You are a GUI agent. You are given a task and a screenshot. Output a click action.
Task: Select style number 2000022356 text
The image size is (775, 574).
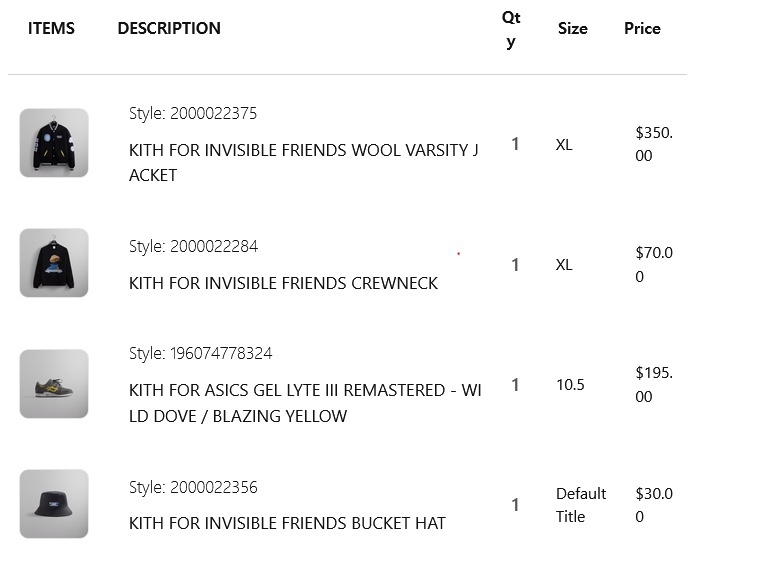pyautogui.click(x=214, y=487)
